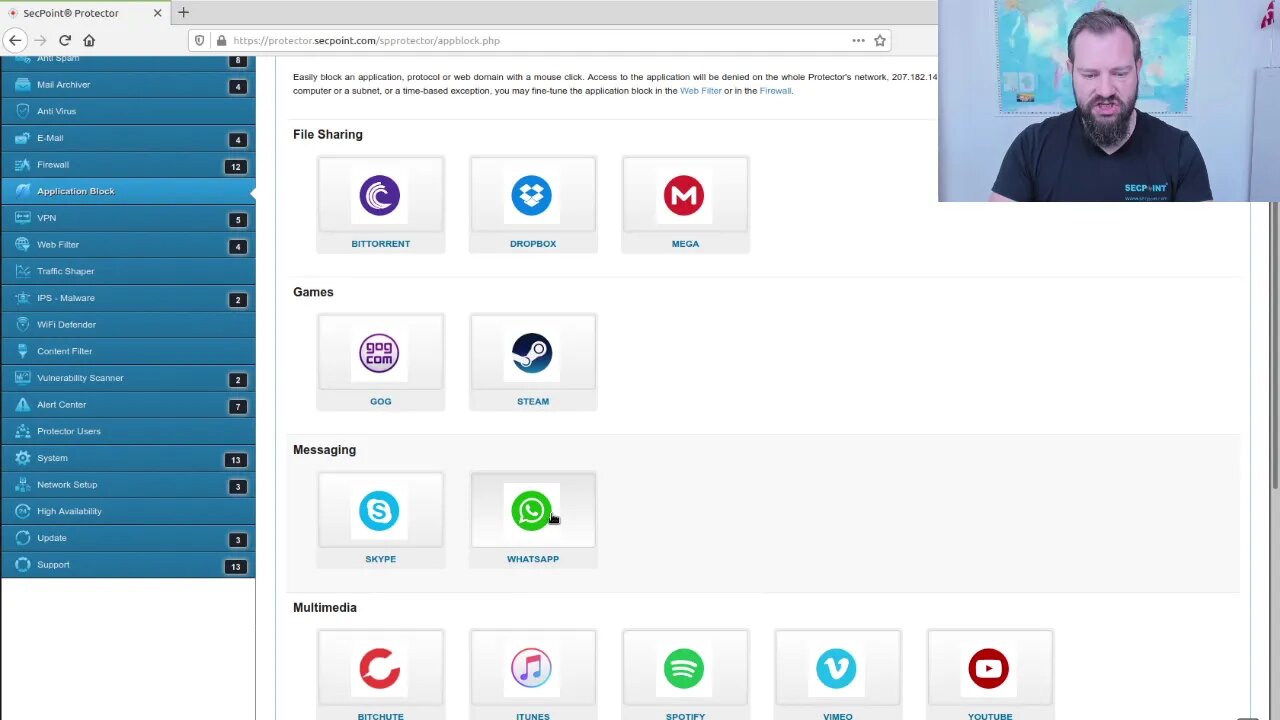Select the MEGA file sharing icon
This screenshot has height=720, width=1280.
(x=684, y=196)
